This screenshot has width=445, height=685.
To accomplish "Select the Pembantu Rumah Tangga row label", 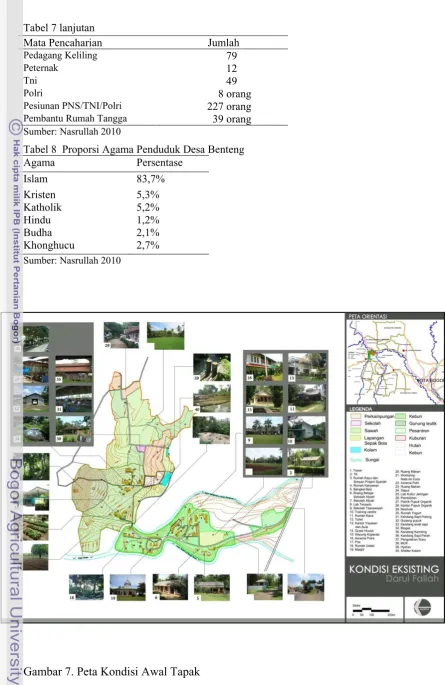I will pyautogui.click(x=75, y=118).
